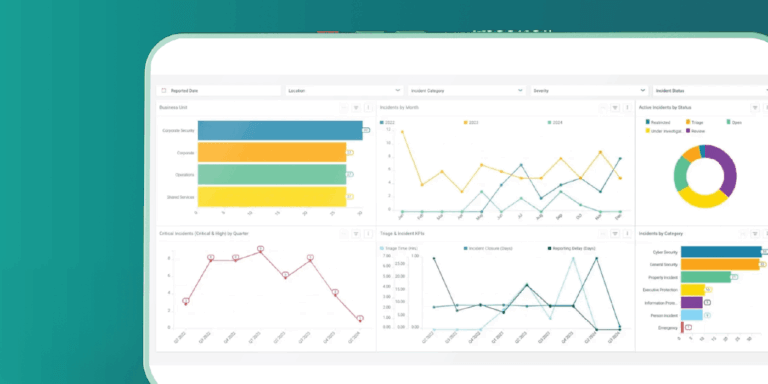The image size is (768, 384).
Task: Click the calendar icon in Reported Date
Action: click(x=164, y=91)
